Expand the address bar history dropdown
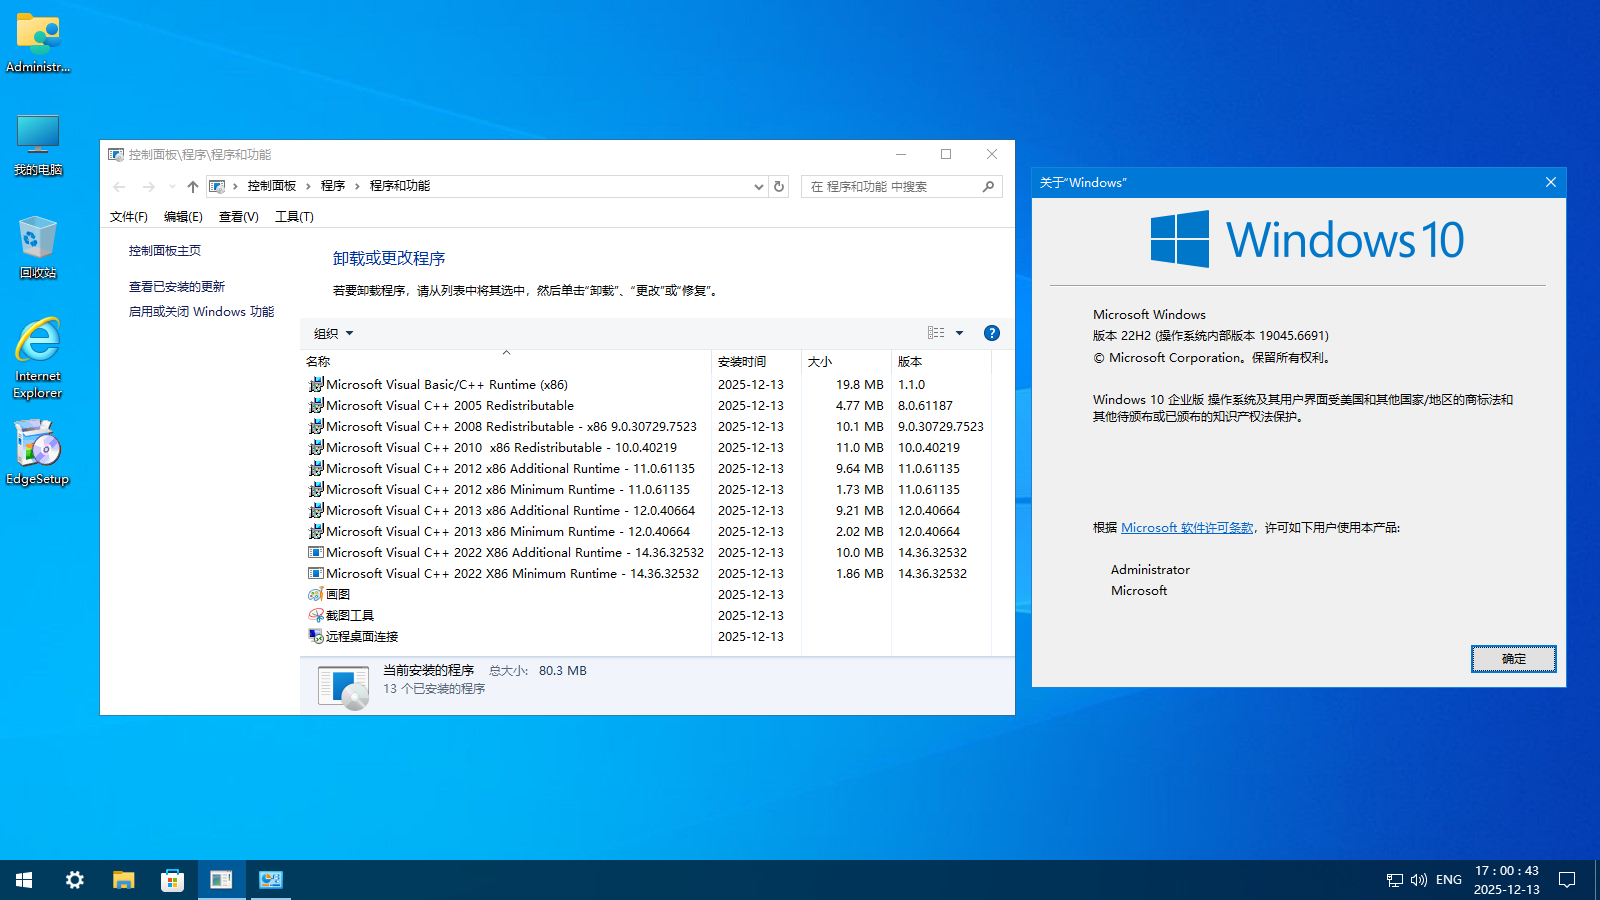 pos(758,187)
